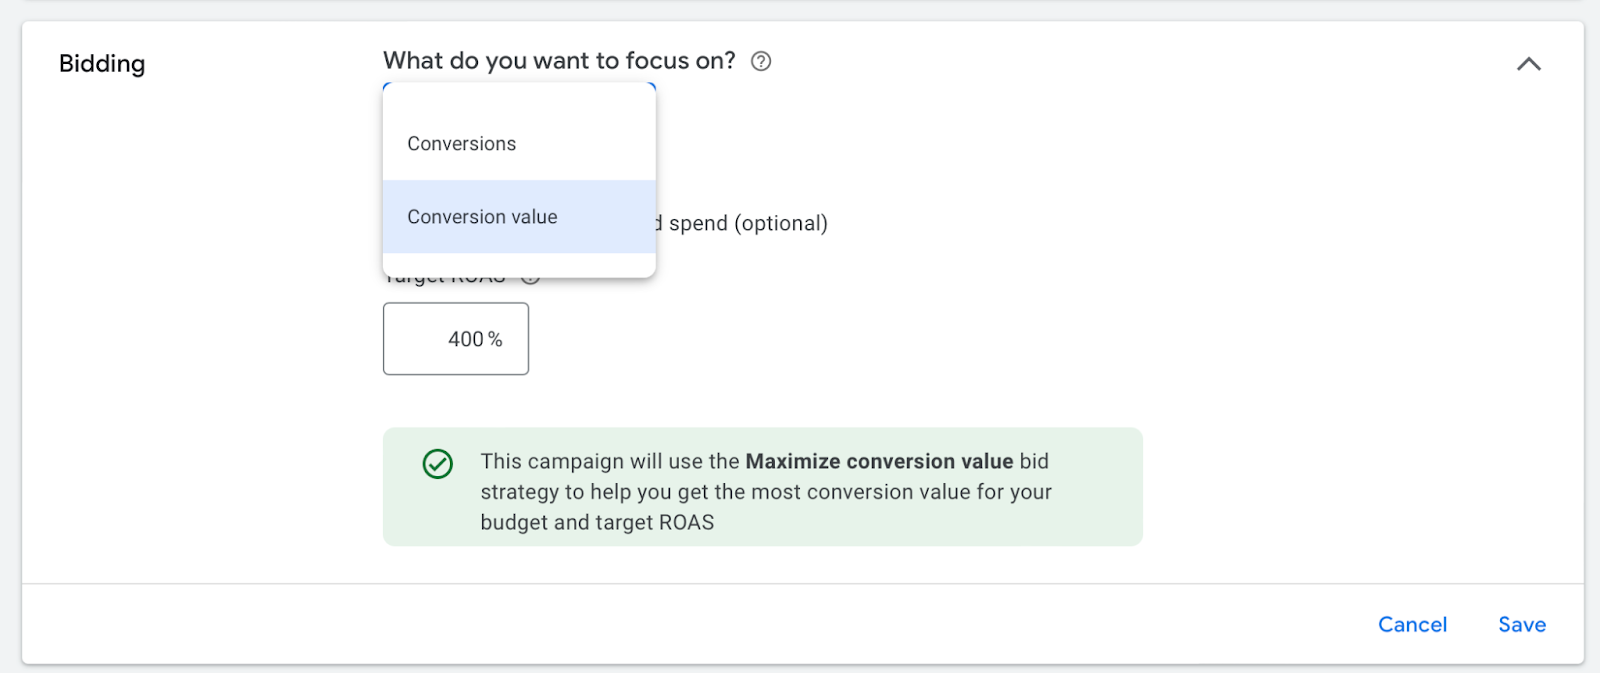The height and width of the screenshot is (673, 1600).
Task: Choose Conversions from the focus dropdown
Action: pyautogui.click(x=462, y=144)
